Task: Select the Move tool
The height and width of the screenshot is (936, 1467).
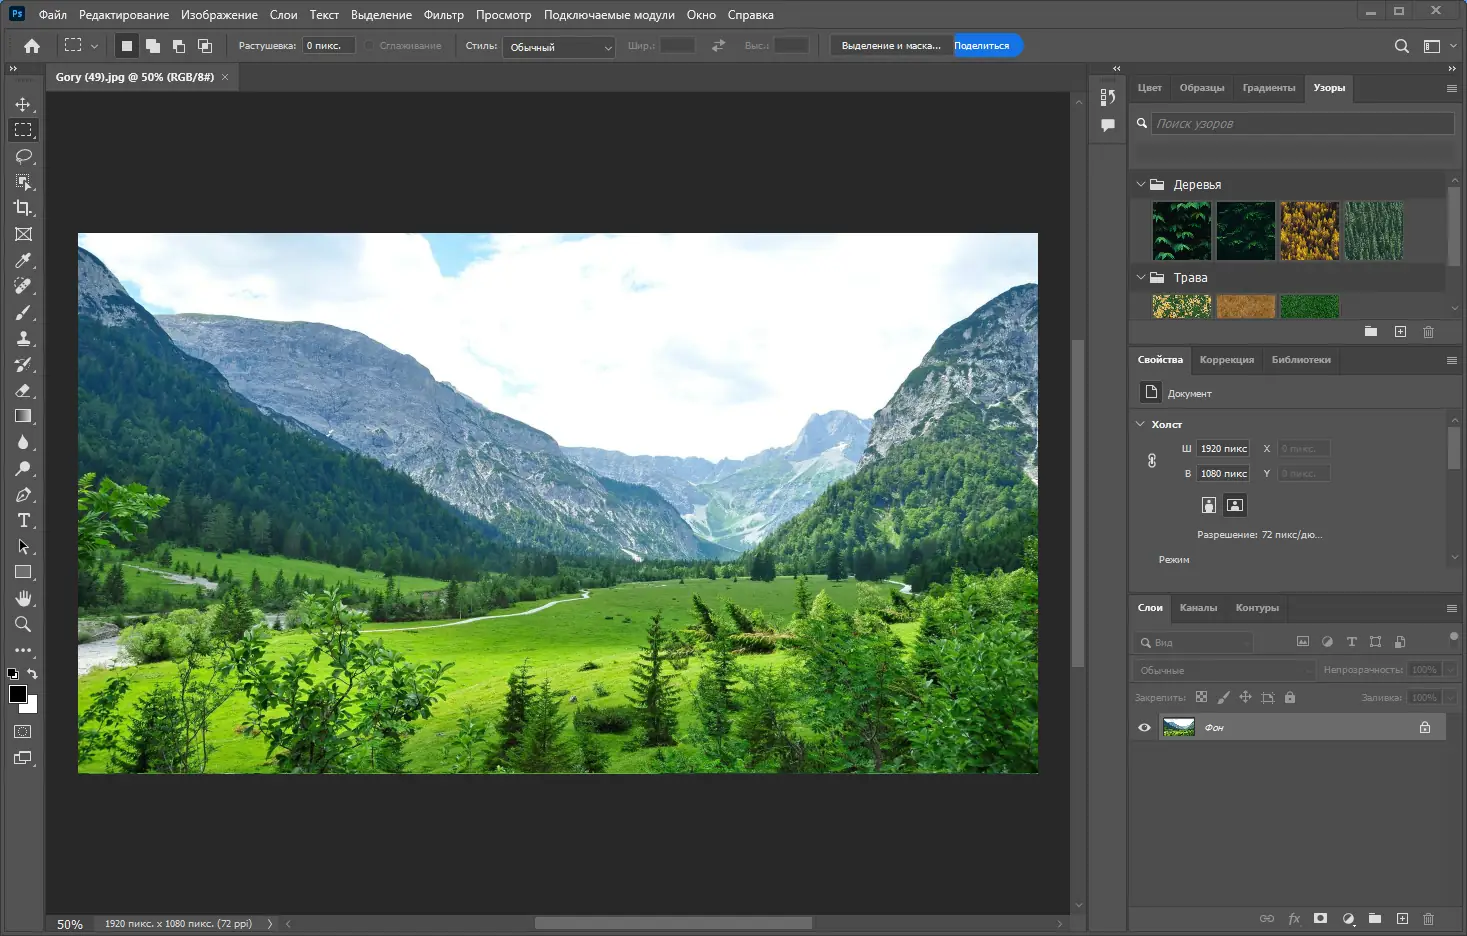Action: click(23, 104)
